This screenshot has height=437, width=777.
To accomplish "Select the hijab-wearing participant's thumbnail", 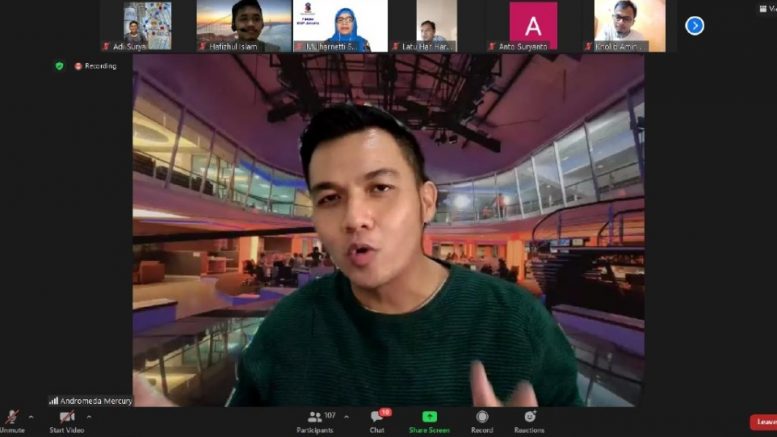I will point(340,26).
